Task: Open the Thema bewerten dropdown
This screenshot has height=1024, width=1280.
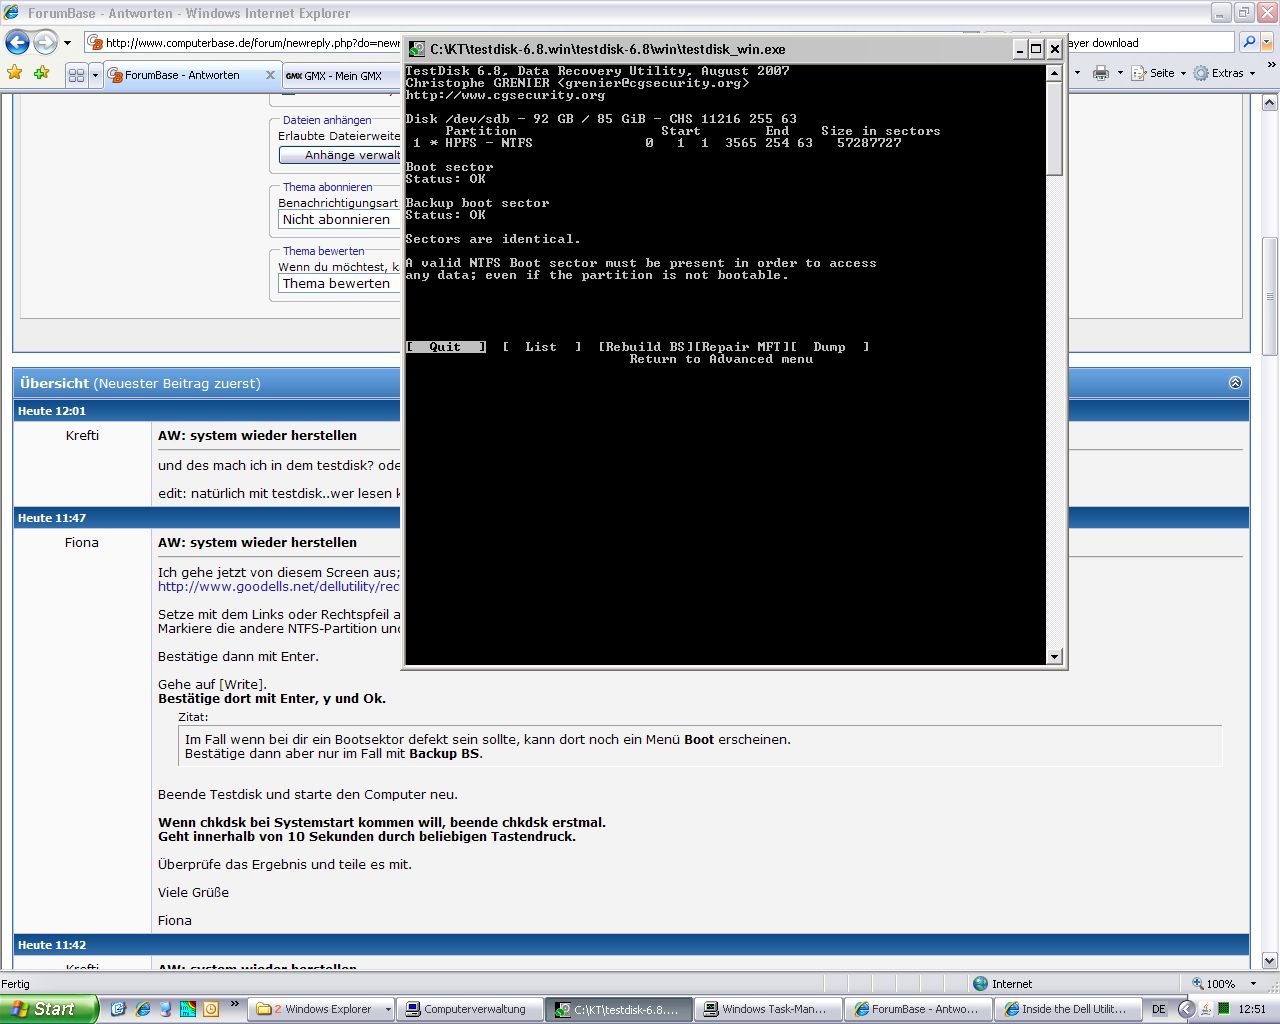Action: [339, 283]
